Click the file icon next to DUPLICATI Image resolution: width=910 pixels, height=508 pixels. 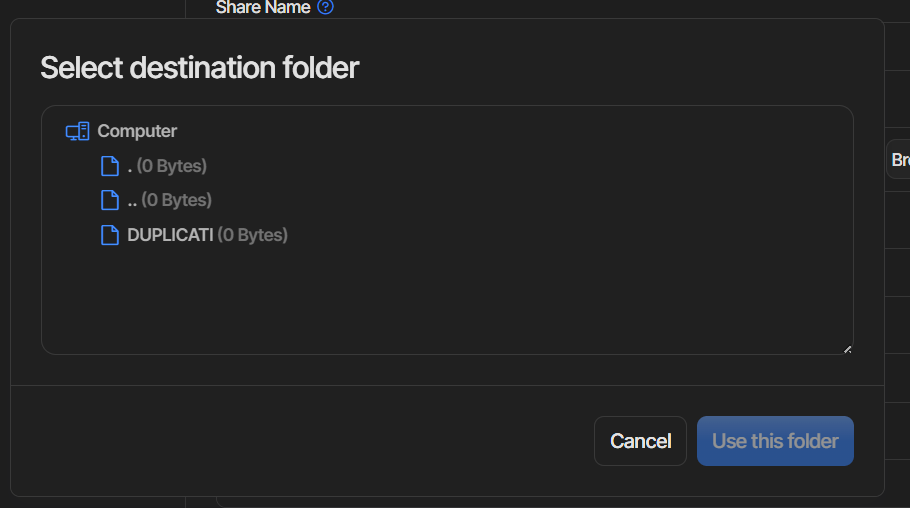[110, 235]
